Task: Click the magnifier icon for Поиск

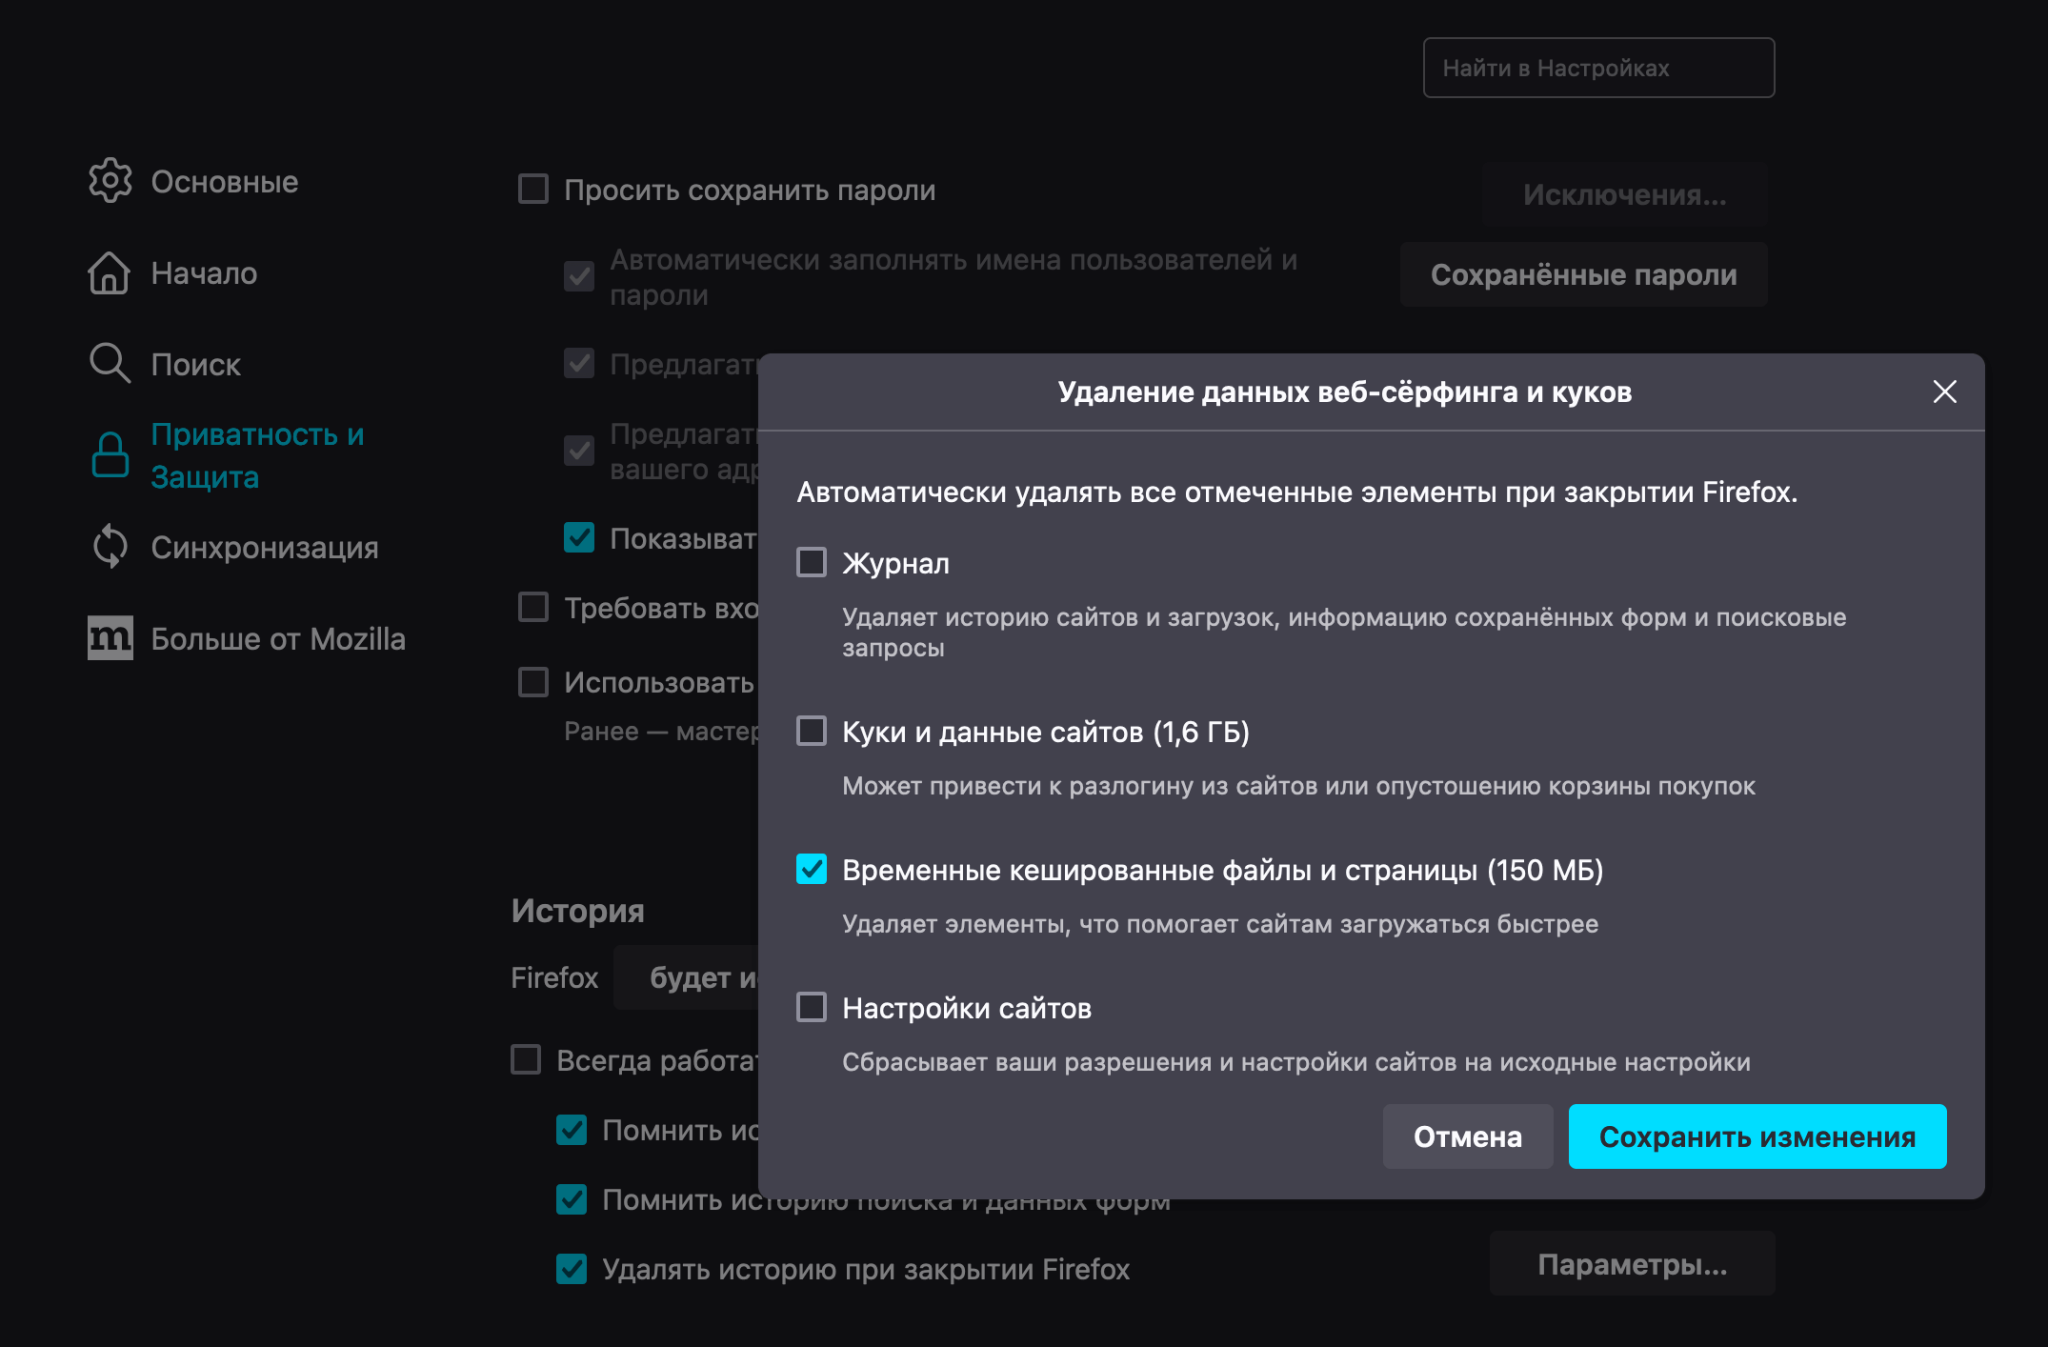Action: [110, 364]
